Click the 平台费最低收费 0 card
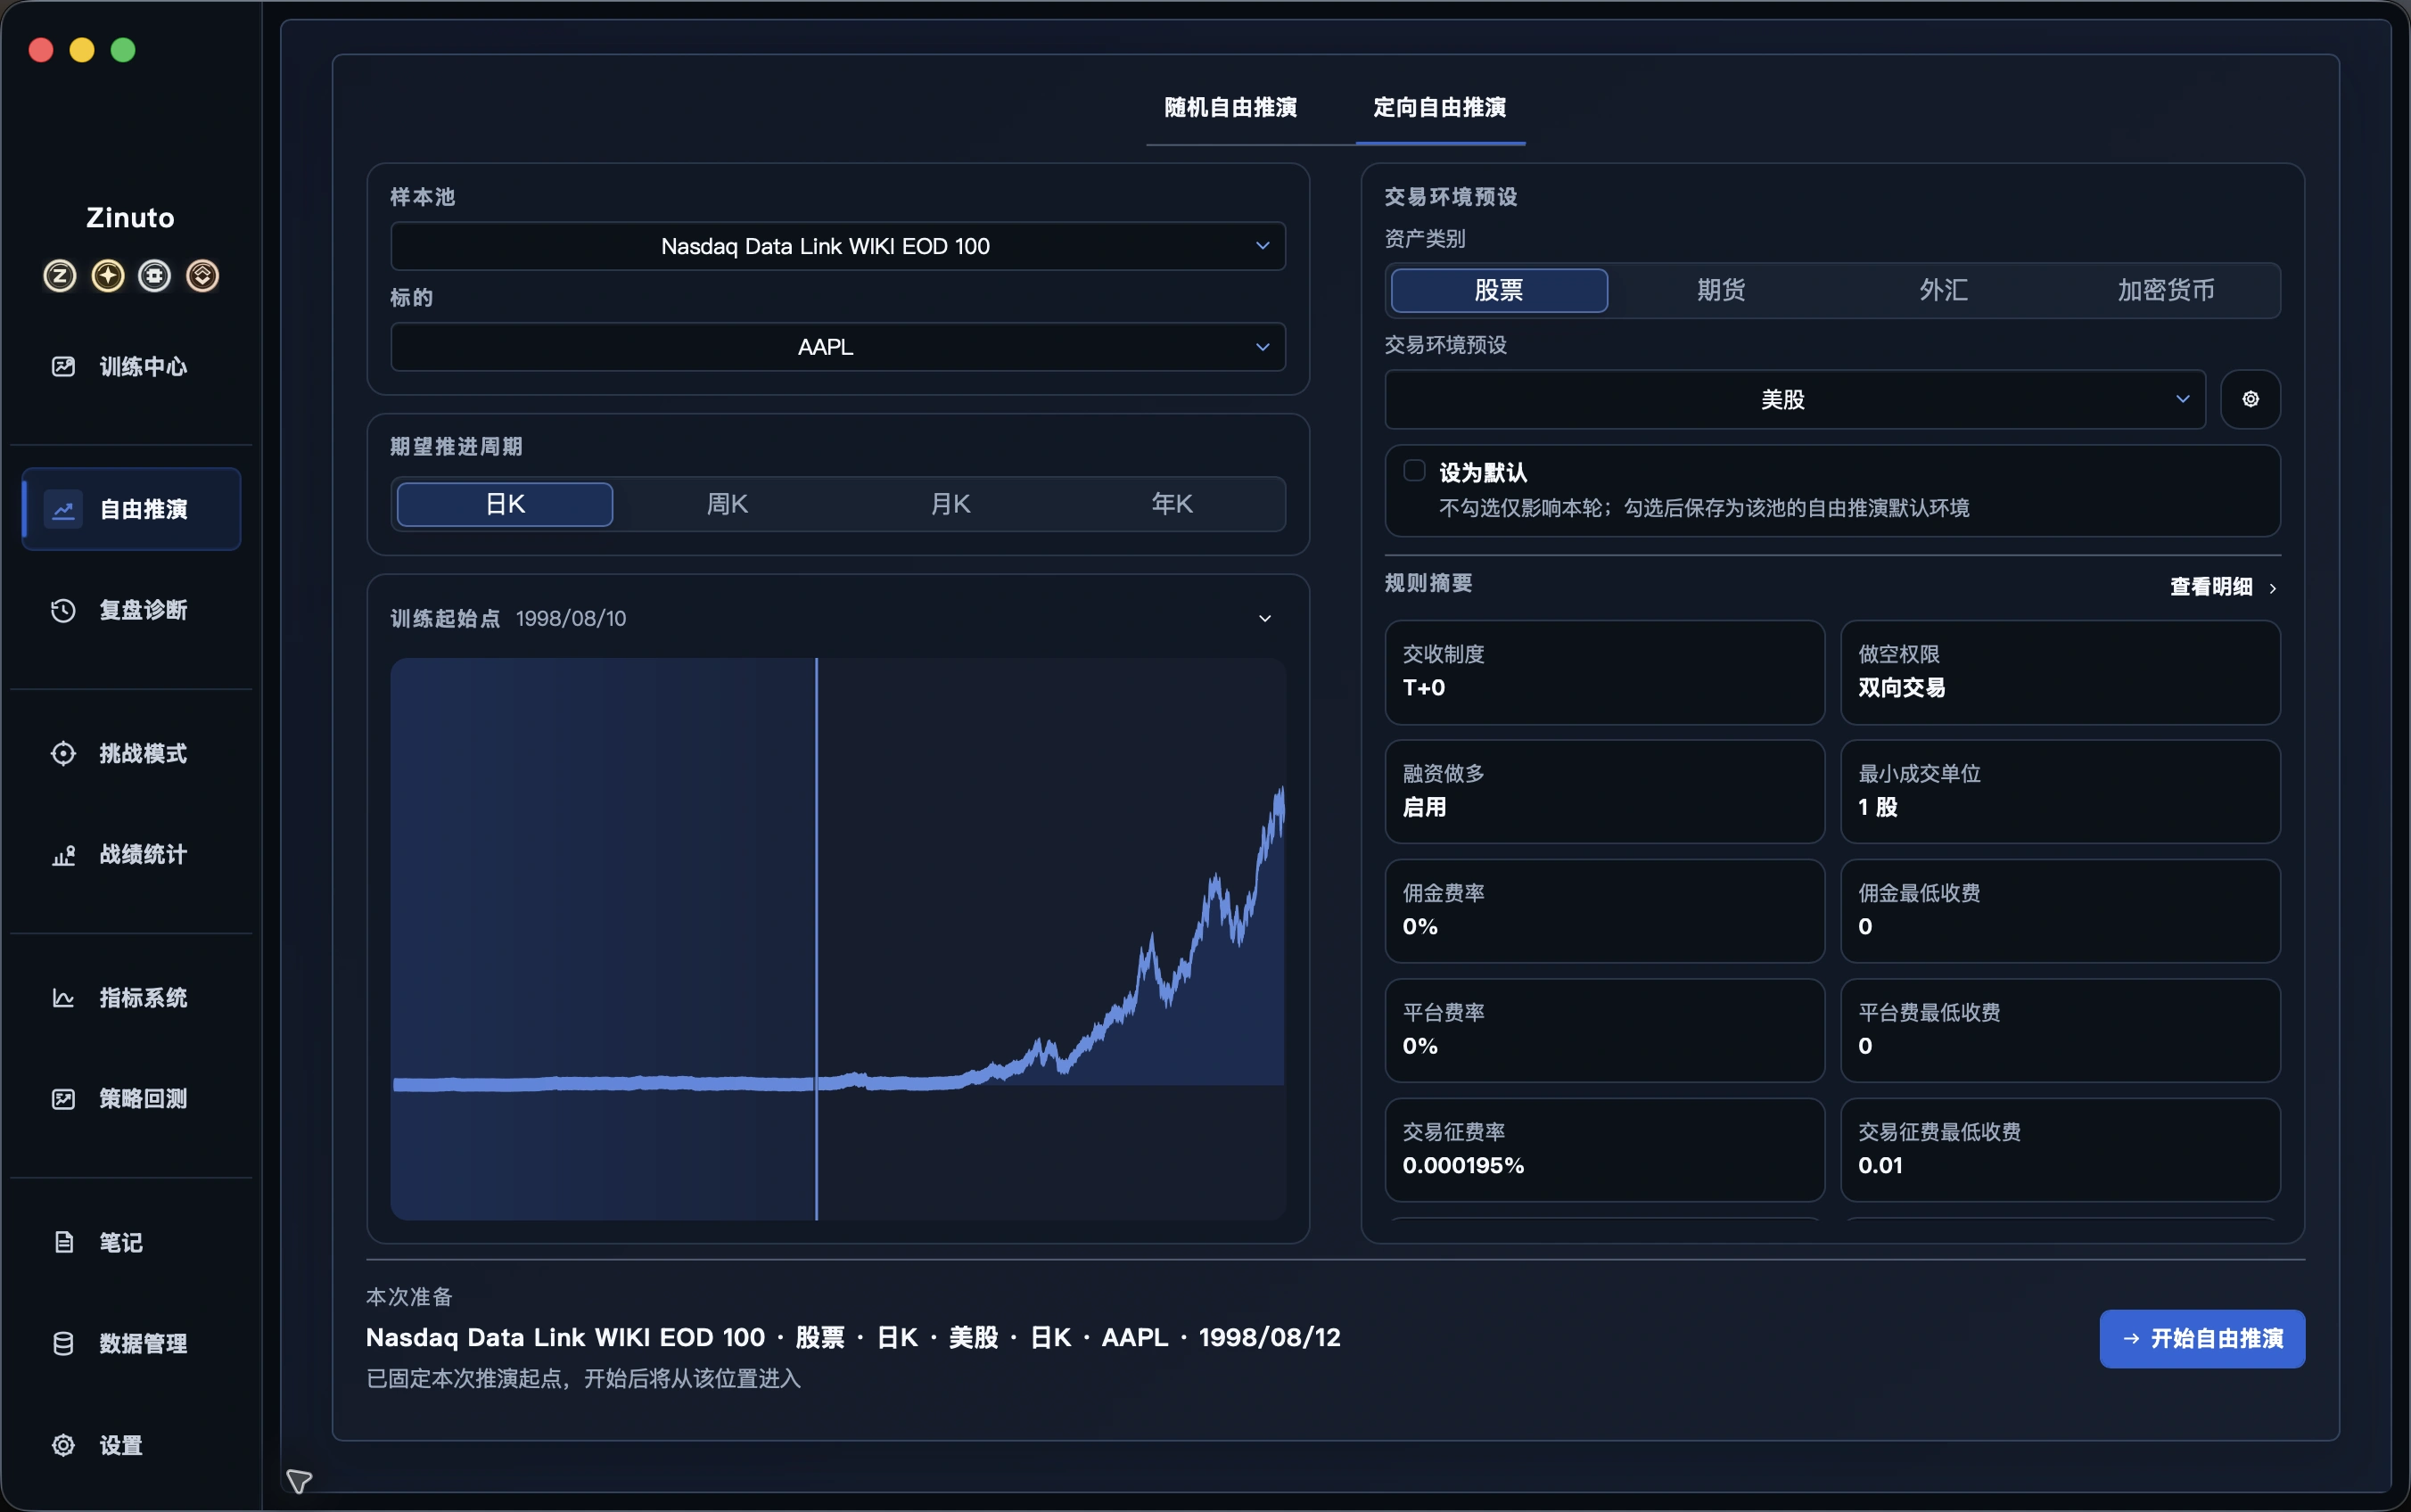This screenshot has width=2411, height=1512. (x=2060, y=1030)
